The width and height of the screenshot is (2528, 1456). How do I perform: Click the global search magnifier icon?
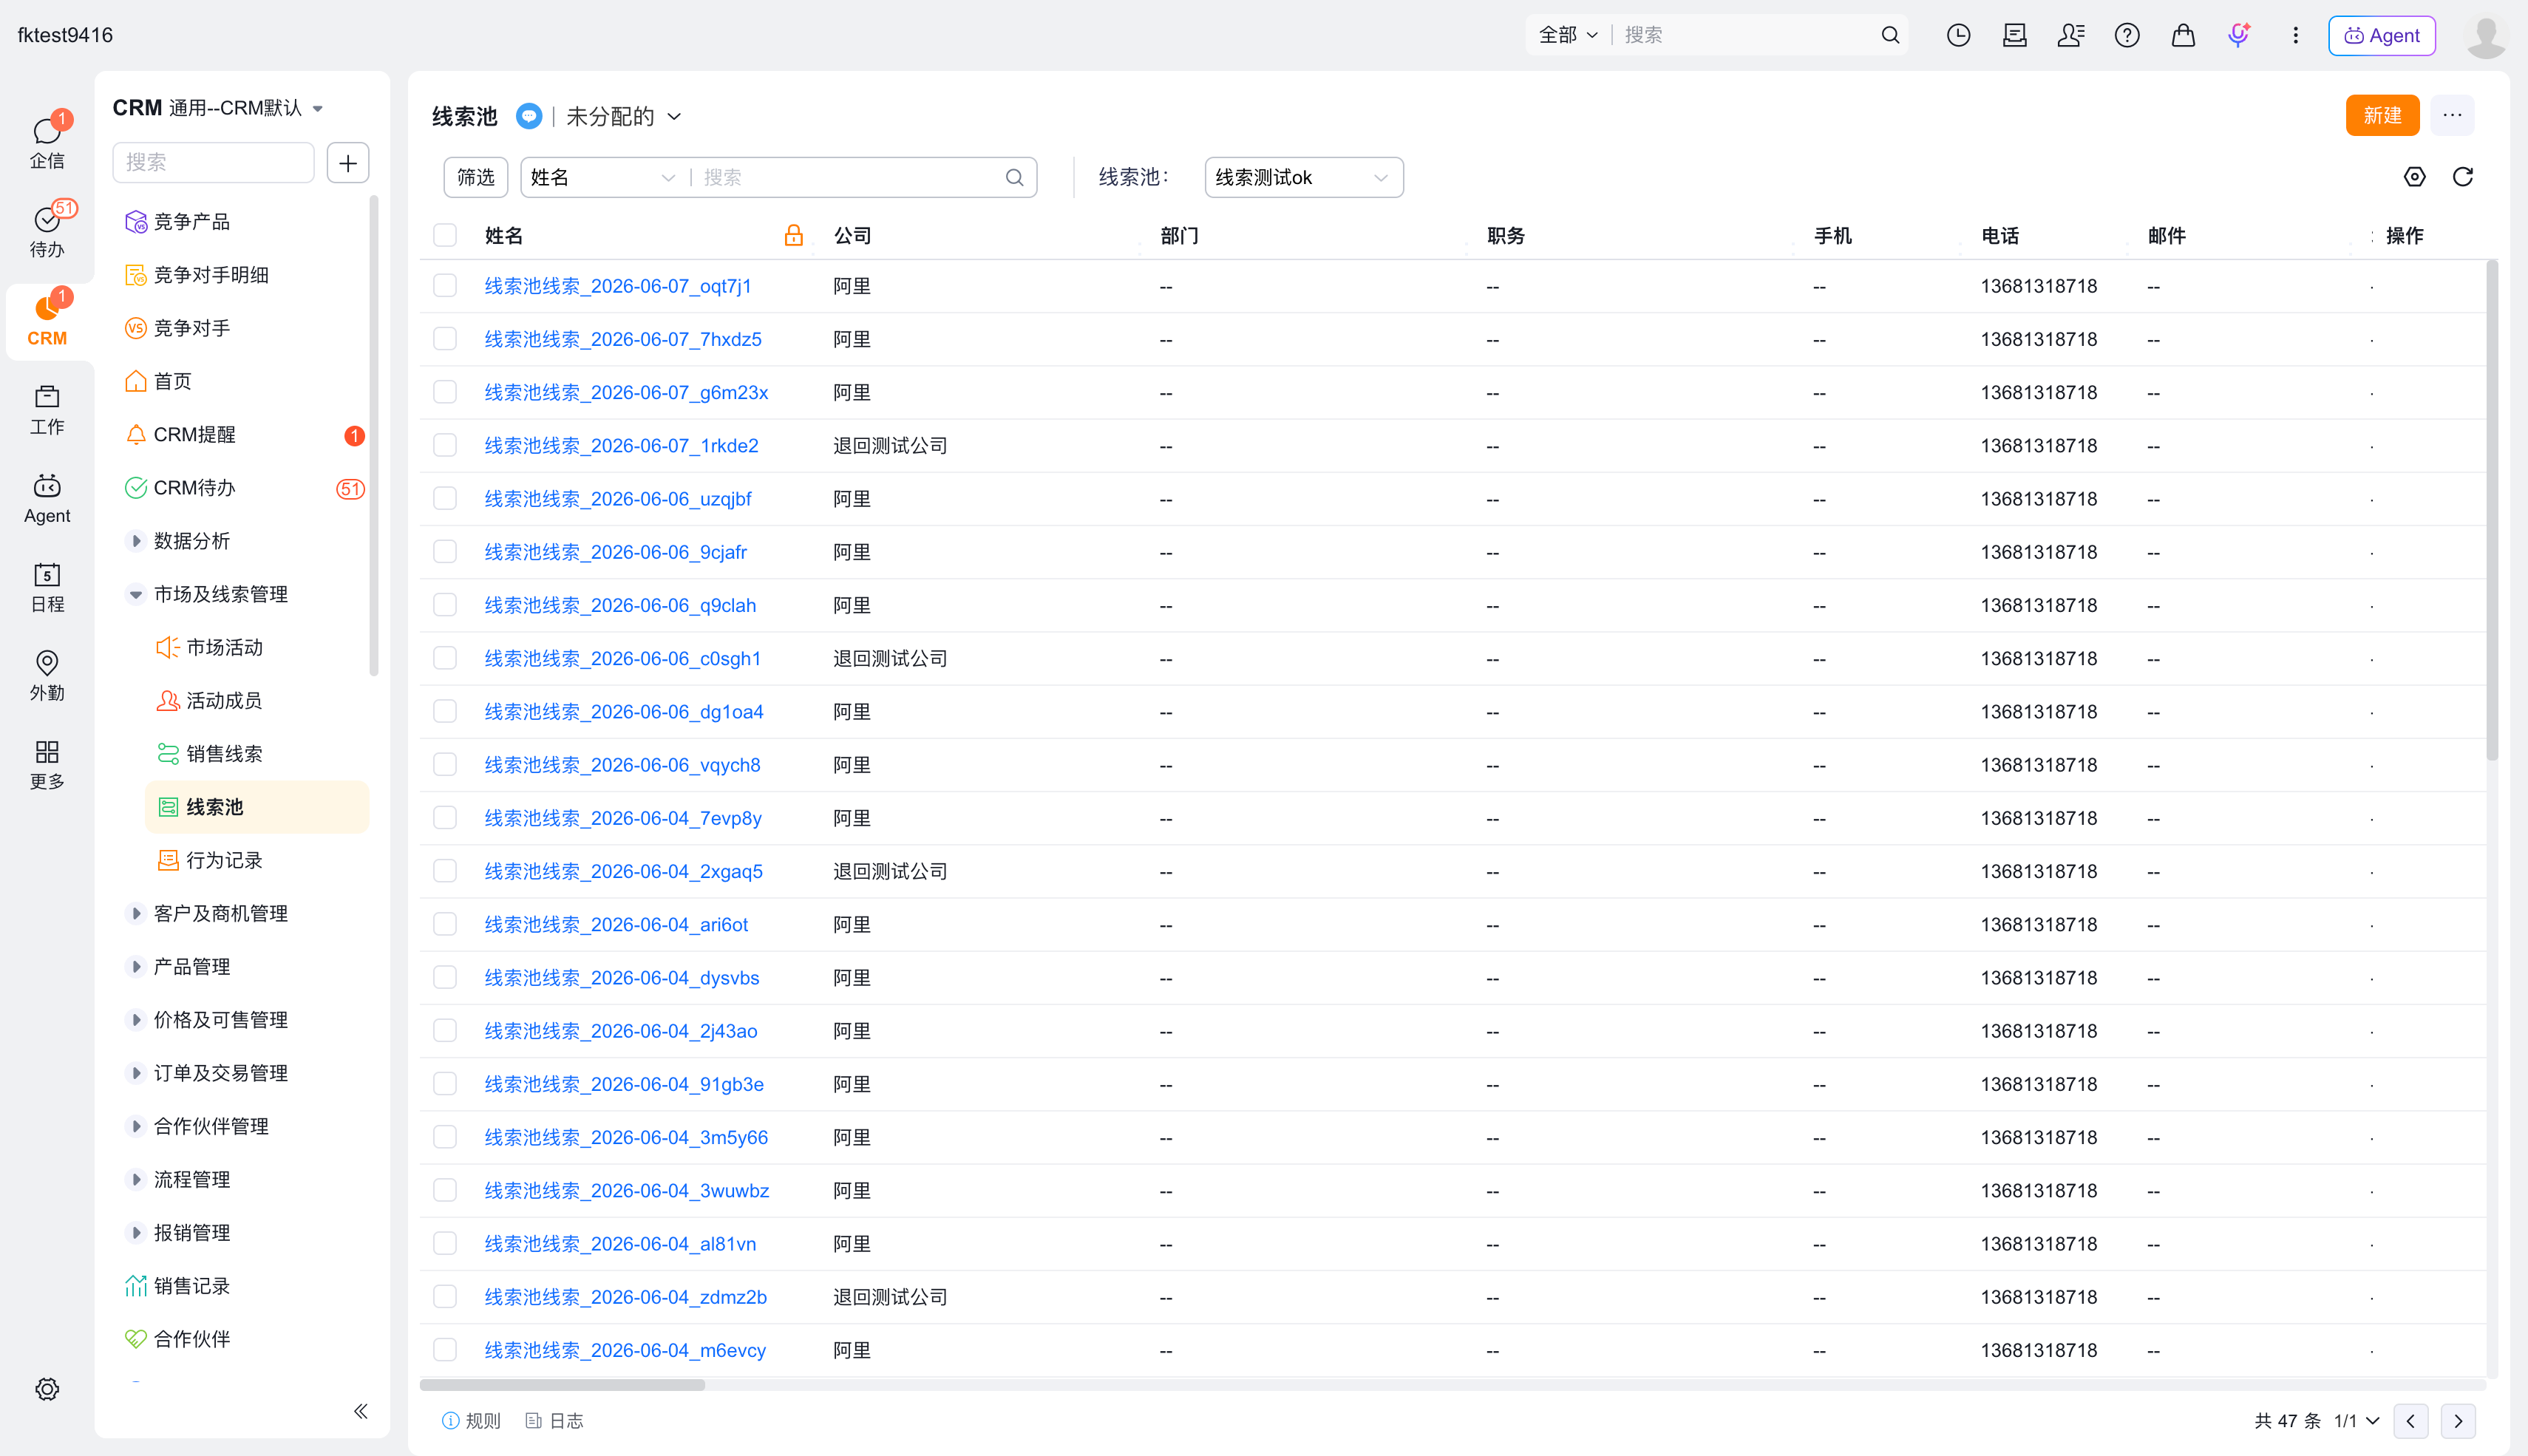pos(1890,35)
